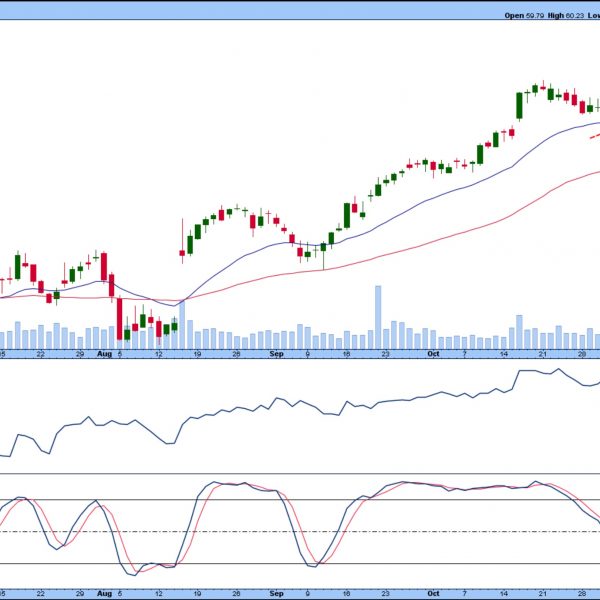This screenshot has height=600, width=600.
Task: Click date 22 on stochastic panel date axis
Action: (41, 594)
